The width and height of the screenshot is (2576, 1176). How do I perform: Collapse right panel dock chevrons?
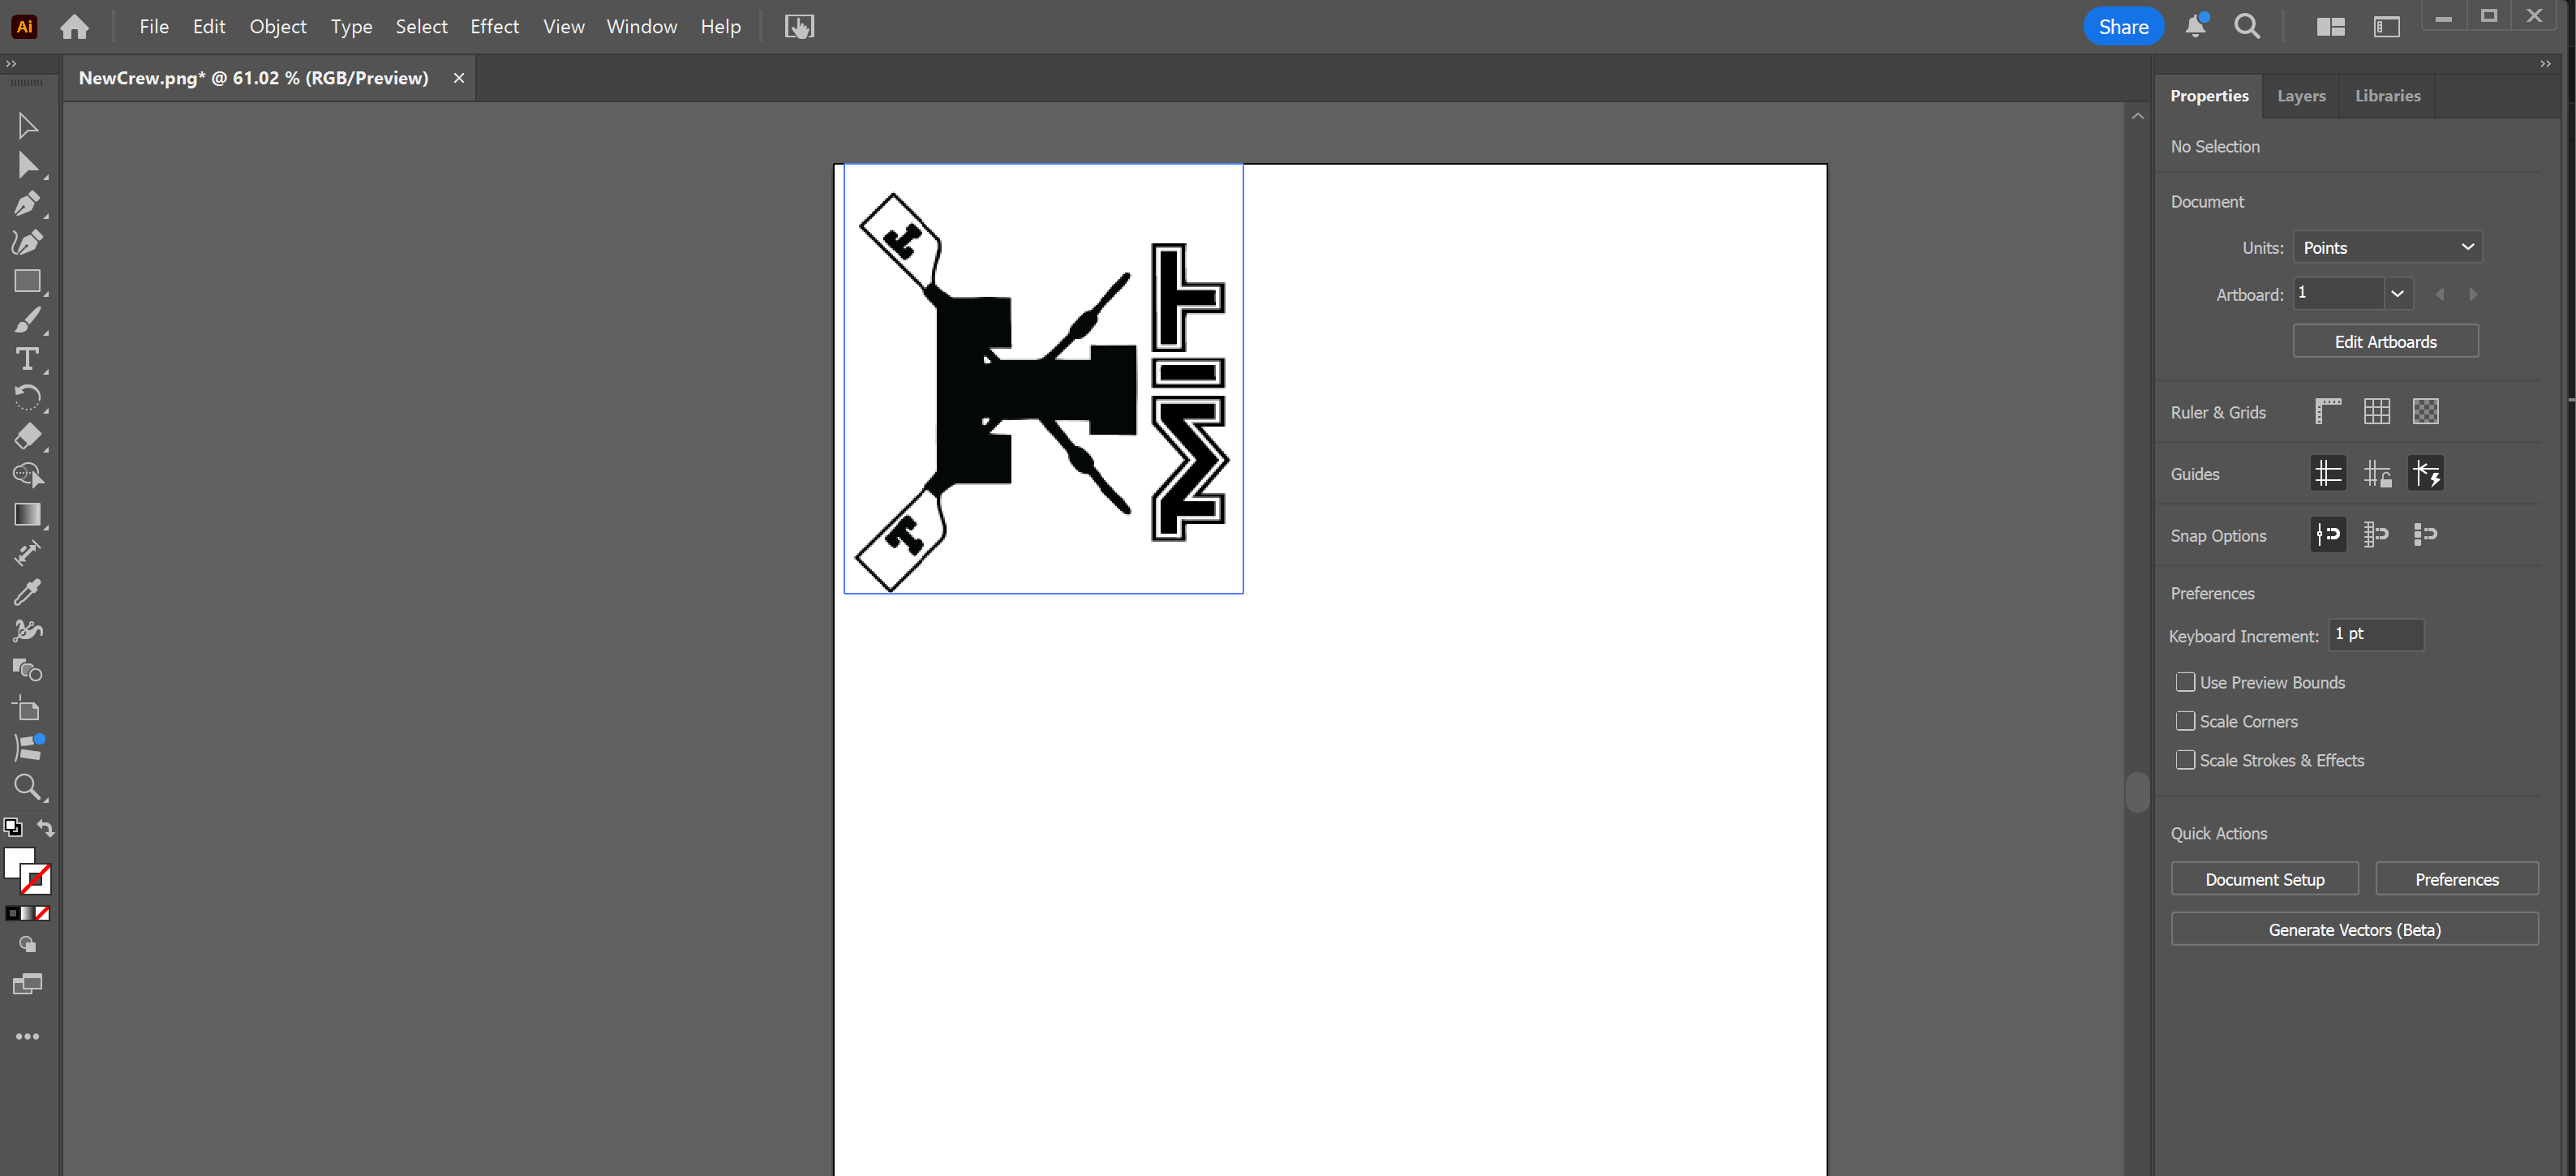[2545, 64]
